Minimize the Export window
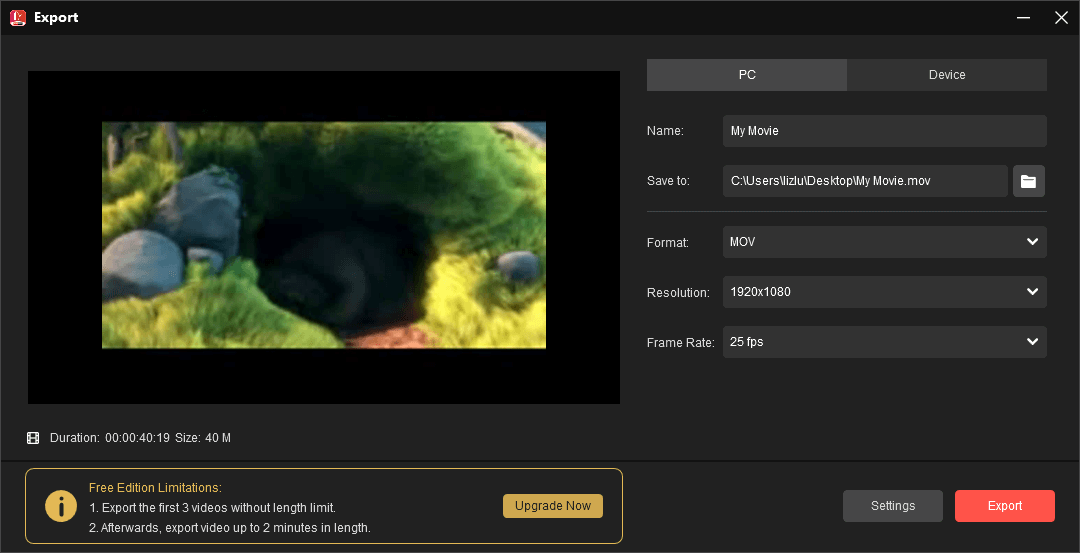Screen dimensions: 1080x553 click(1024, 18)
